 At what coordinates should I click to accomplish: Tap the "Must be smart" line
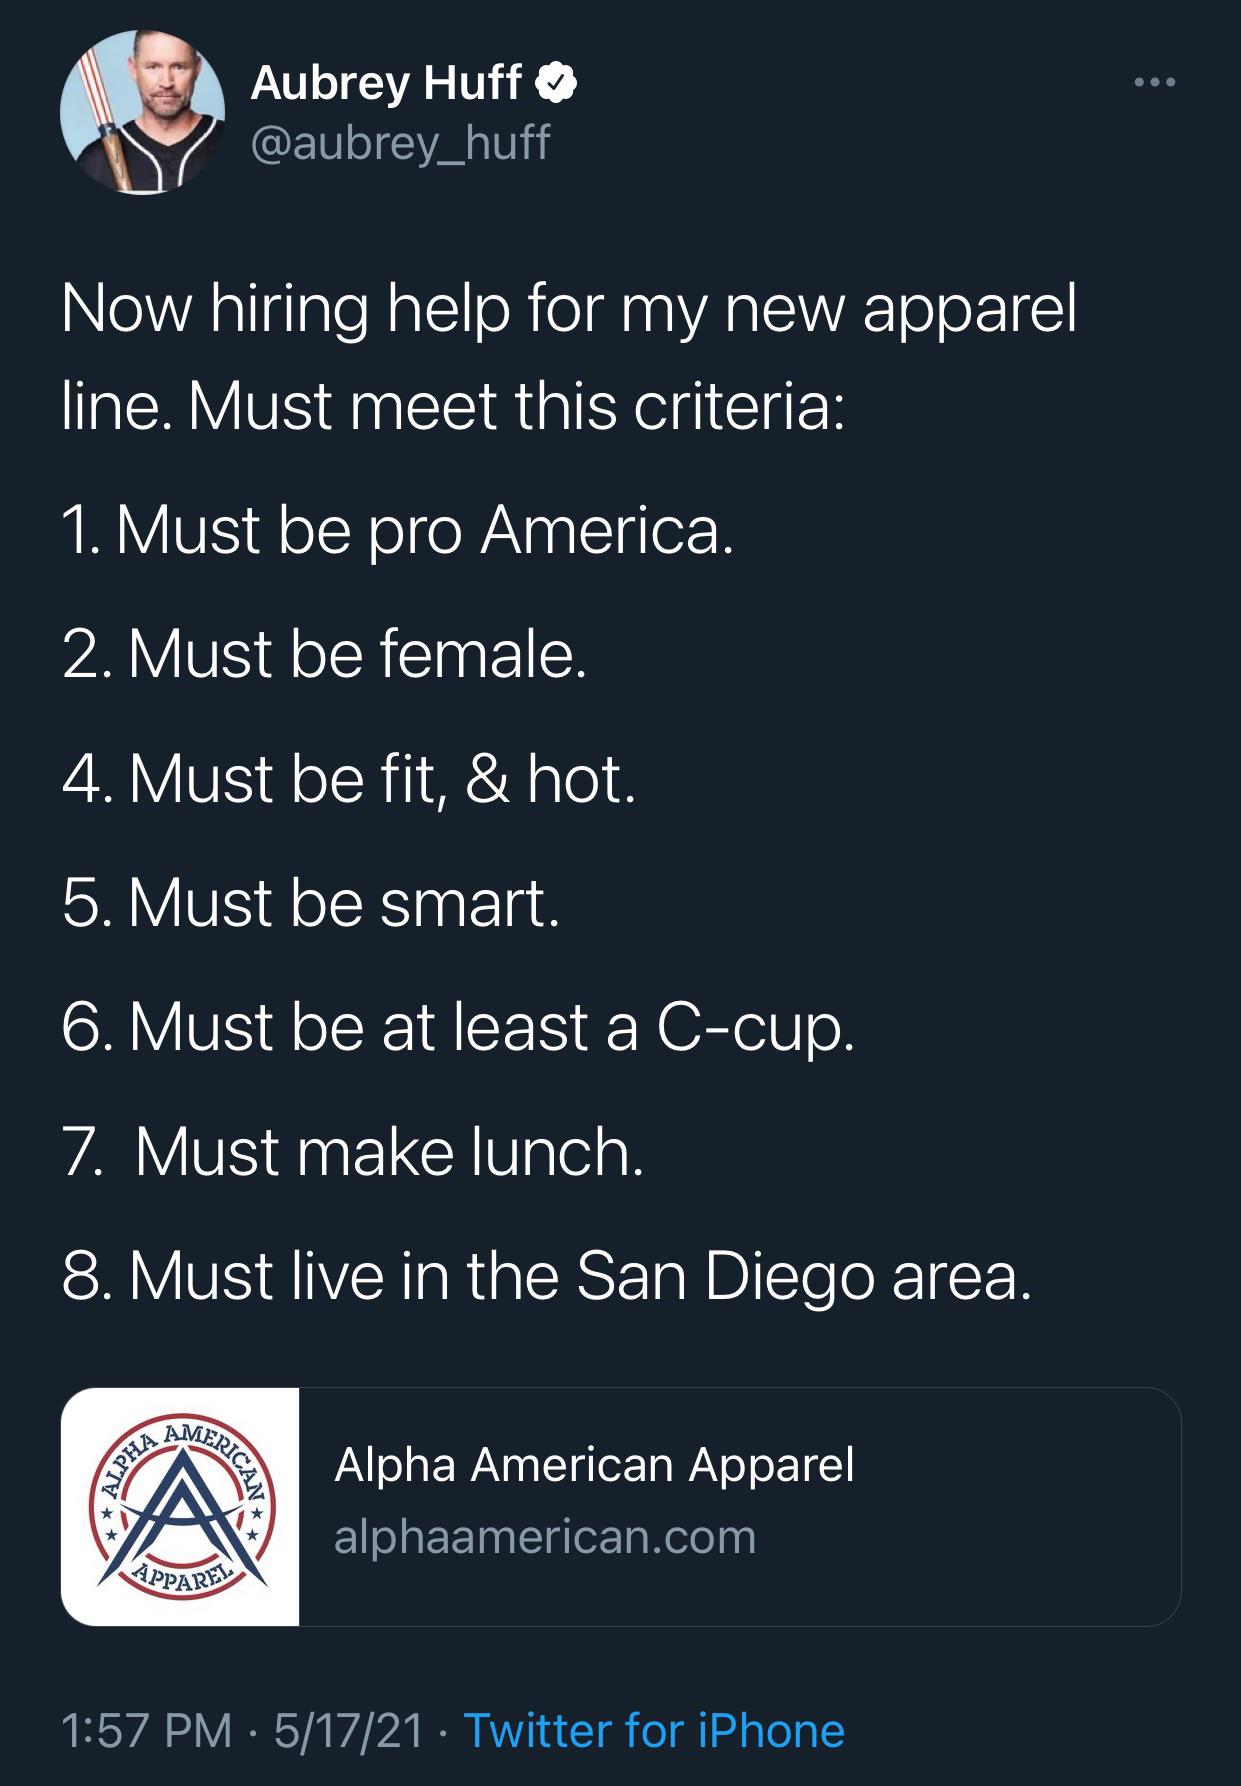tap(311, 903)
